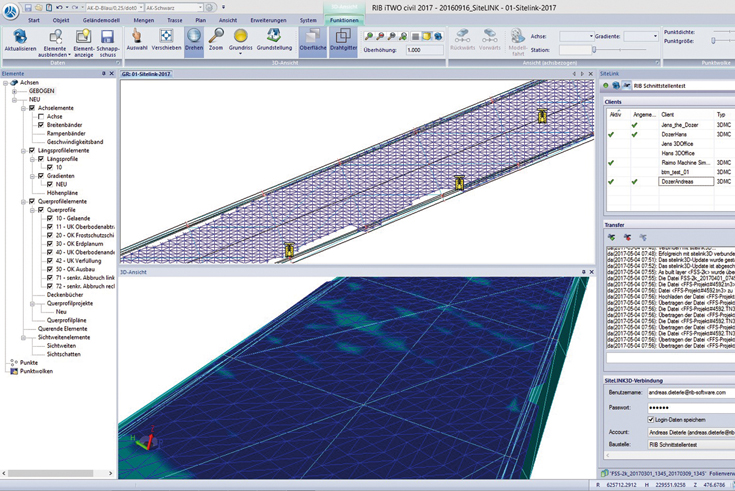Click the Zoom magnifier tool
Screen dimensions: 735x491
216,37
